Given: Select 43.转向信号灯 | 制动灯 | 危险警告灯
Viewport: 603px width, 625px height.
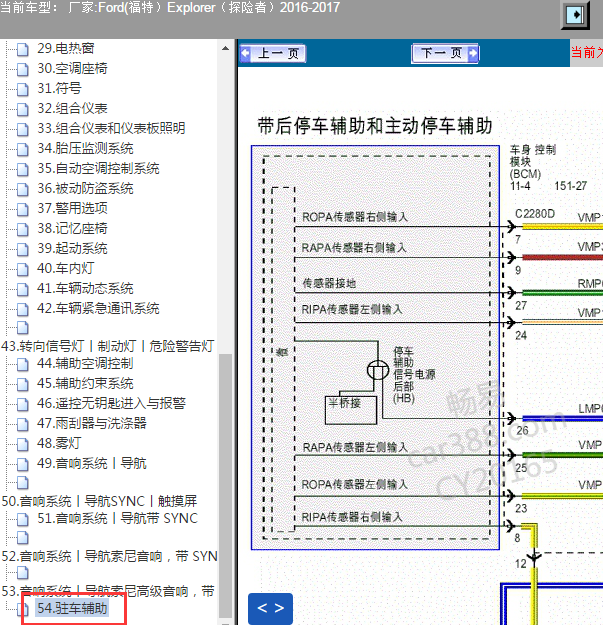Looking at the screenshot, I should click(108, 346).
